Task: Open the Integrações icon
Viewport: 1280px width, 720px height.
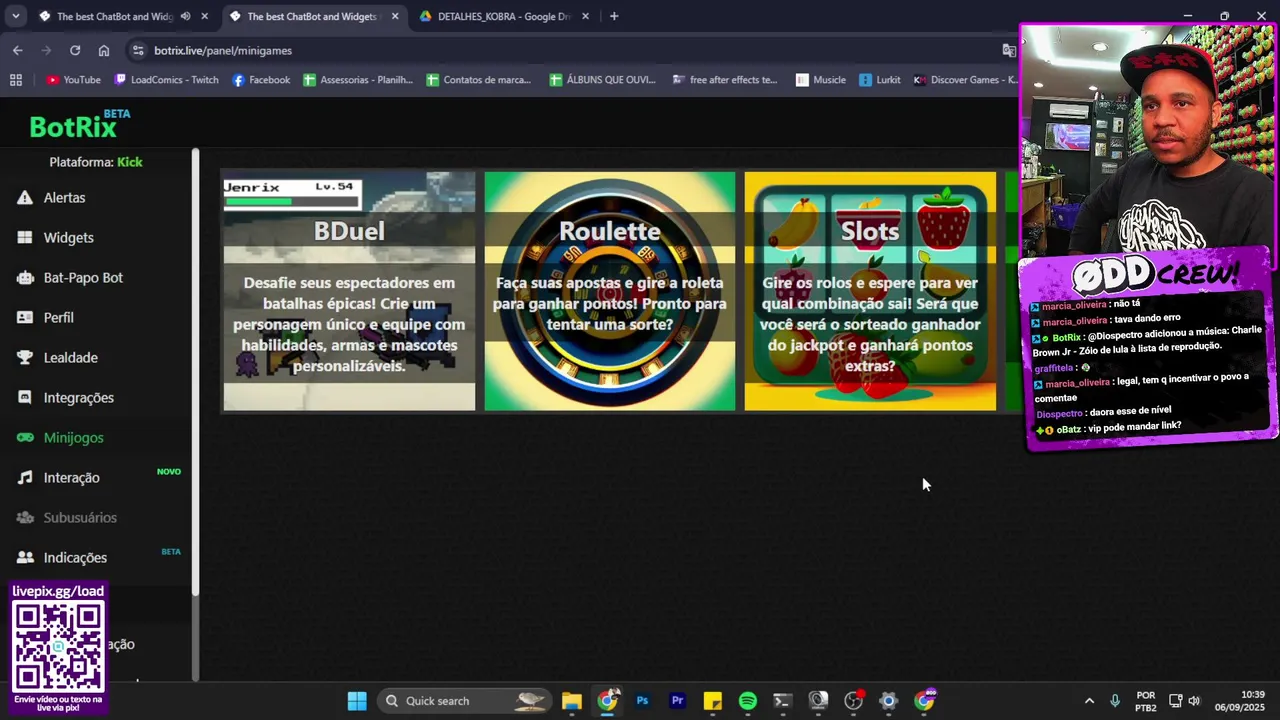Action: pyautogui.click(x=24, y=398)
